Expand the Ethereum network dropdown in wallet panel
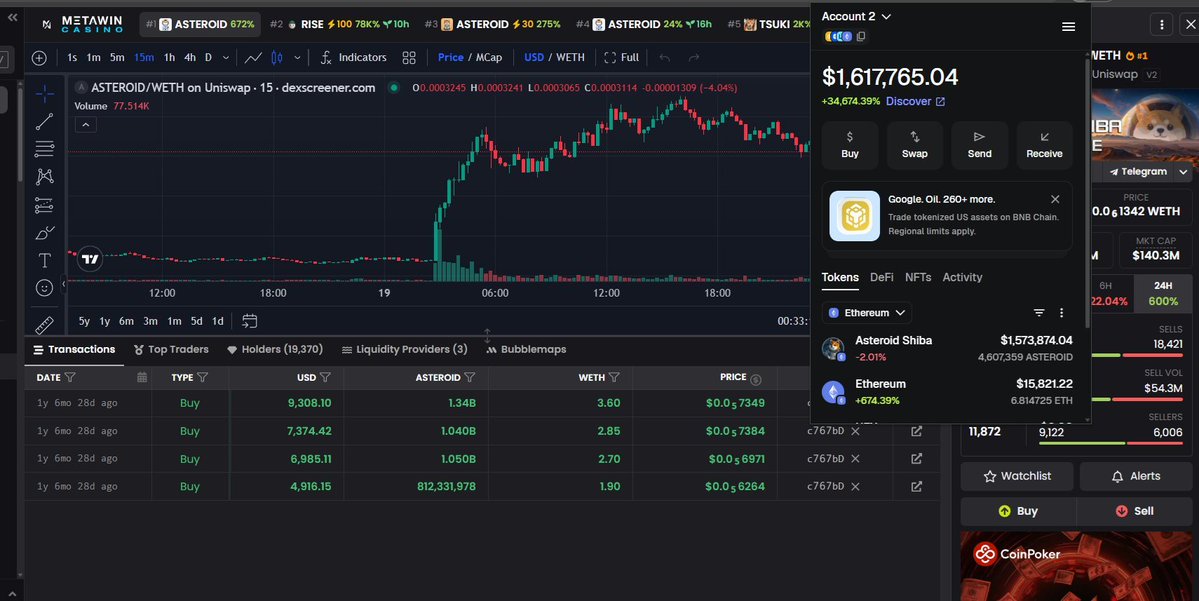 [866, 312]
